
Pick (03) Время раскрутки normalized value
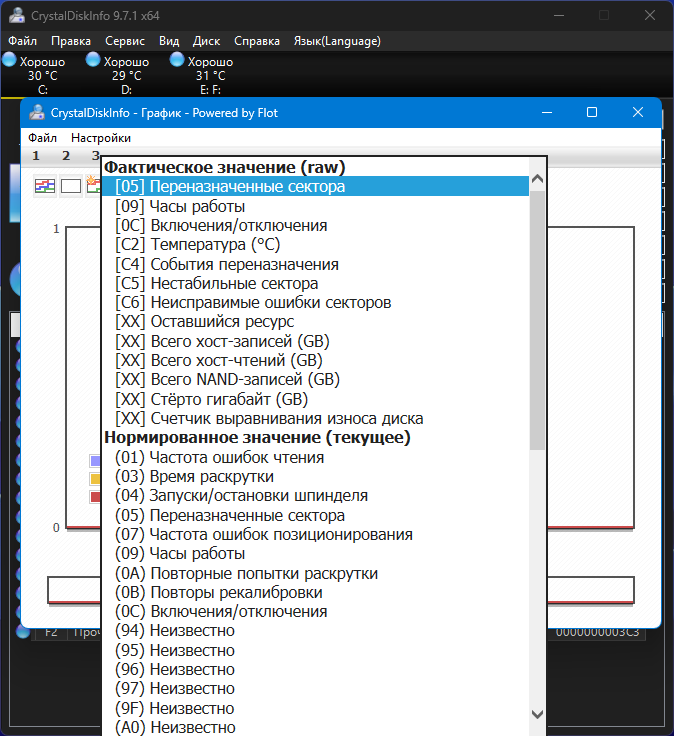(x=194, y=477)
